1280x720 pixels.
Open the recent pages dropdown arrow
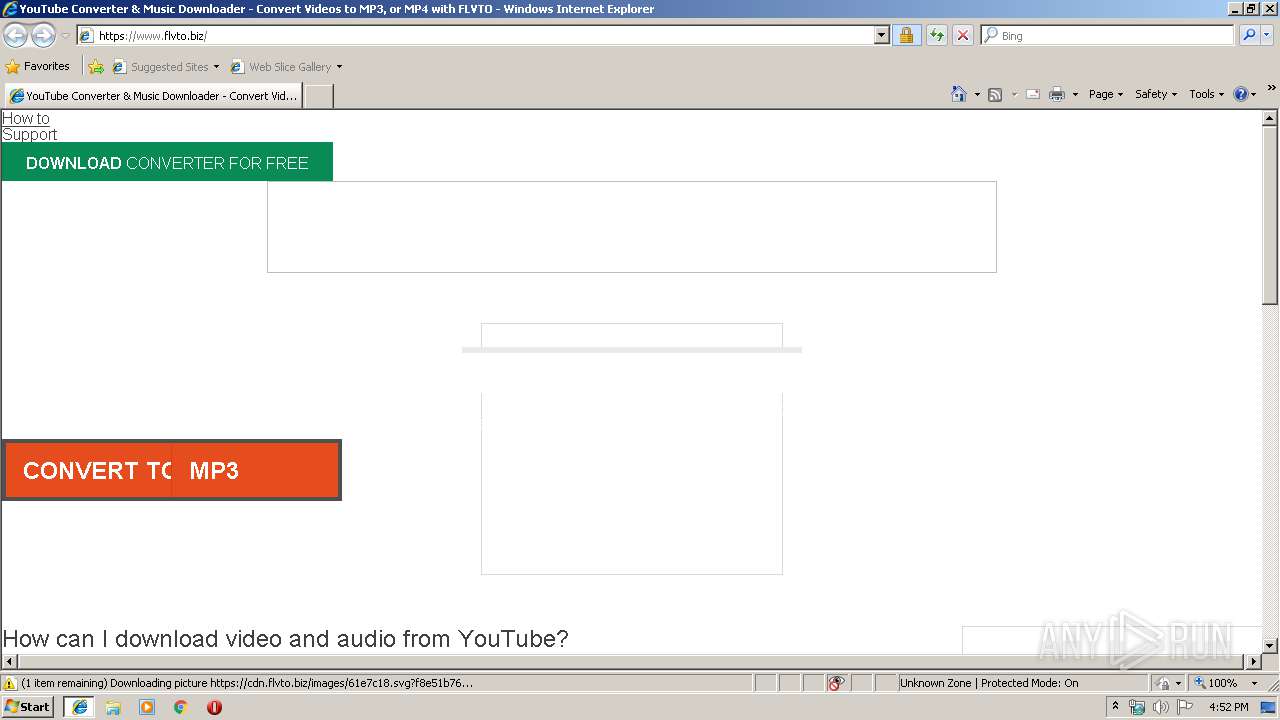65,36
